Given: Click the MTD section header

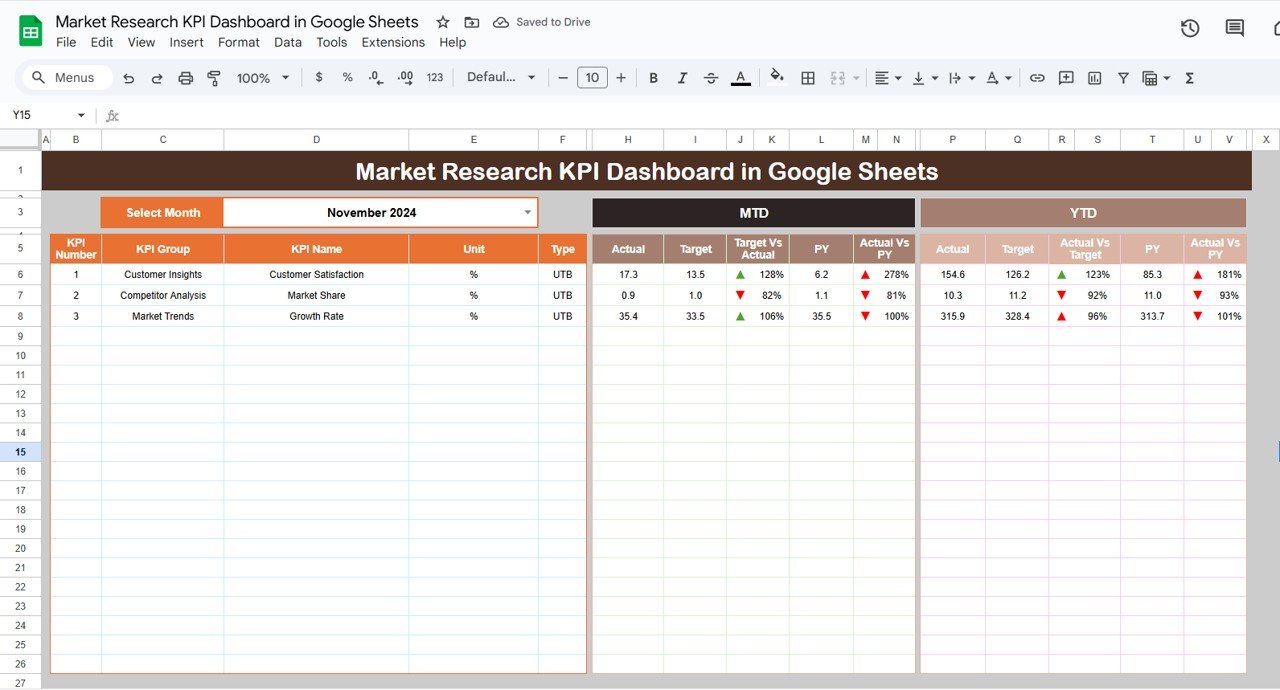Looking at the screenshot, I should tap(753, 213).
